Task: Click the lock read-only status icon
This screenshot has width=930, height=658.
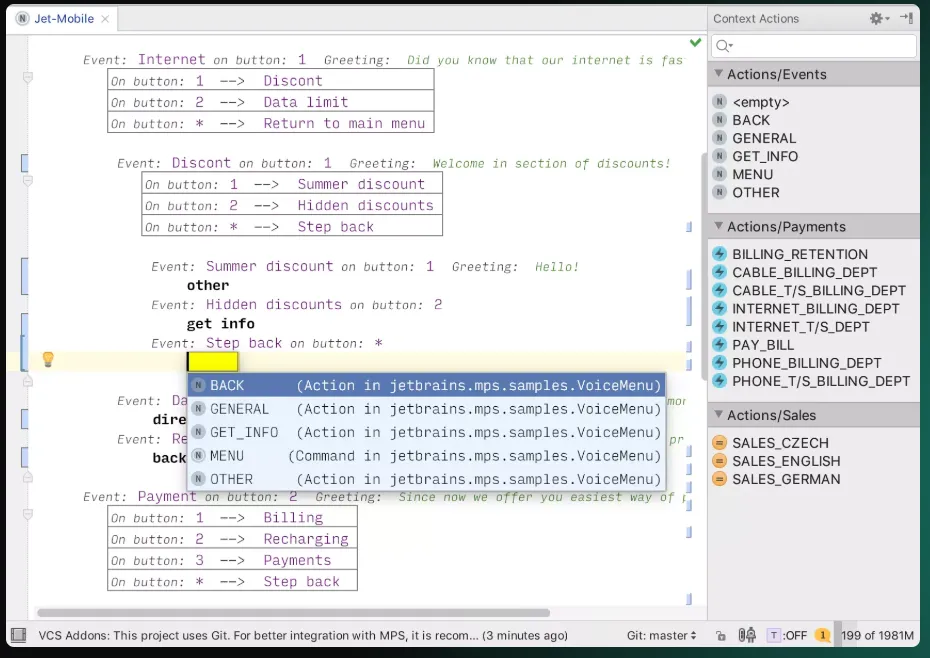Action: click(720, 635)
